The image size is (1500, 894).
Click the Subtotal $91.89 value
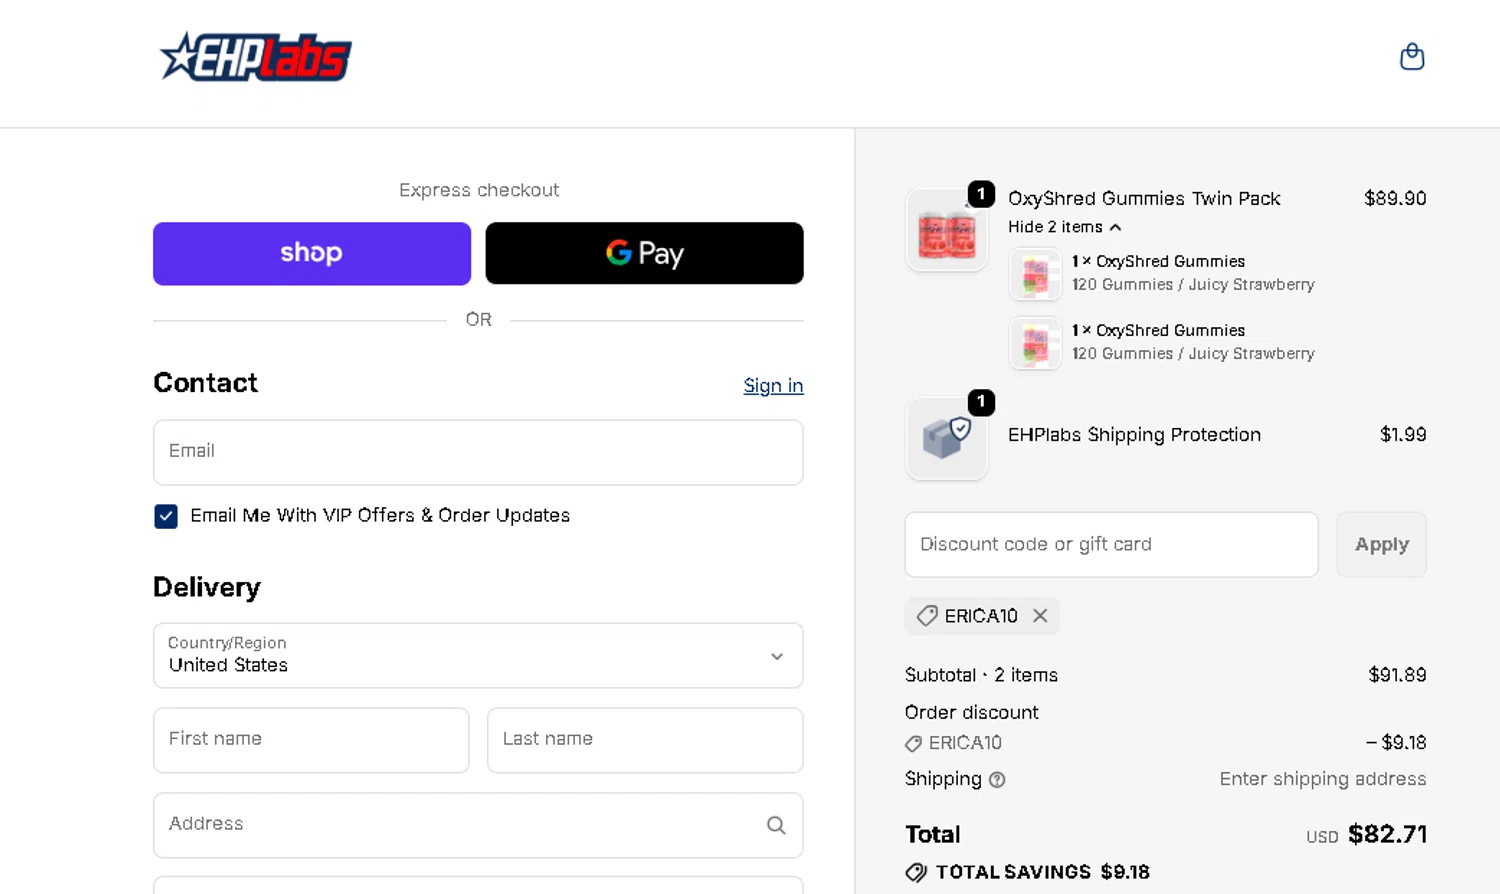click(1397, 675)
